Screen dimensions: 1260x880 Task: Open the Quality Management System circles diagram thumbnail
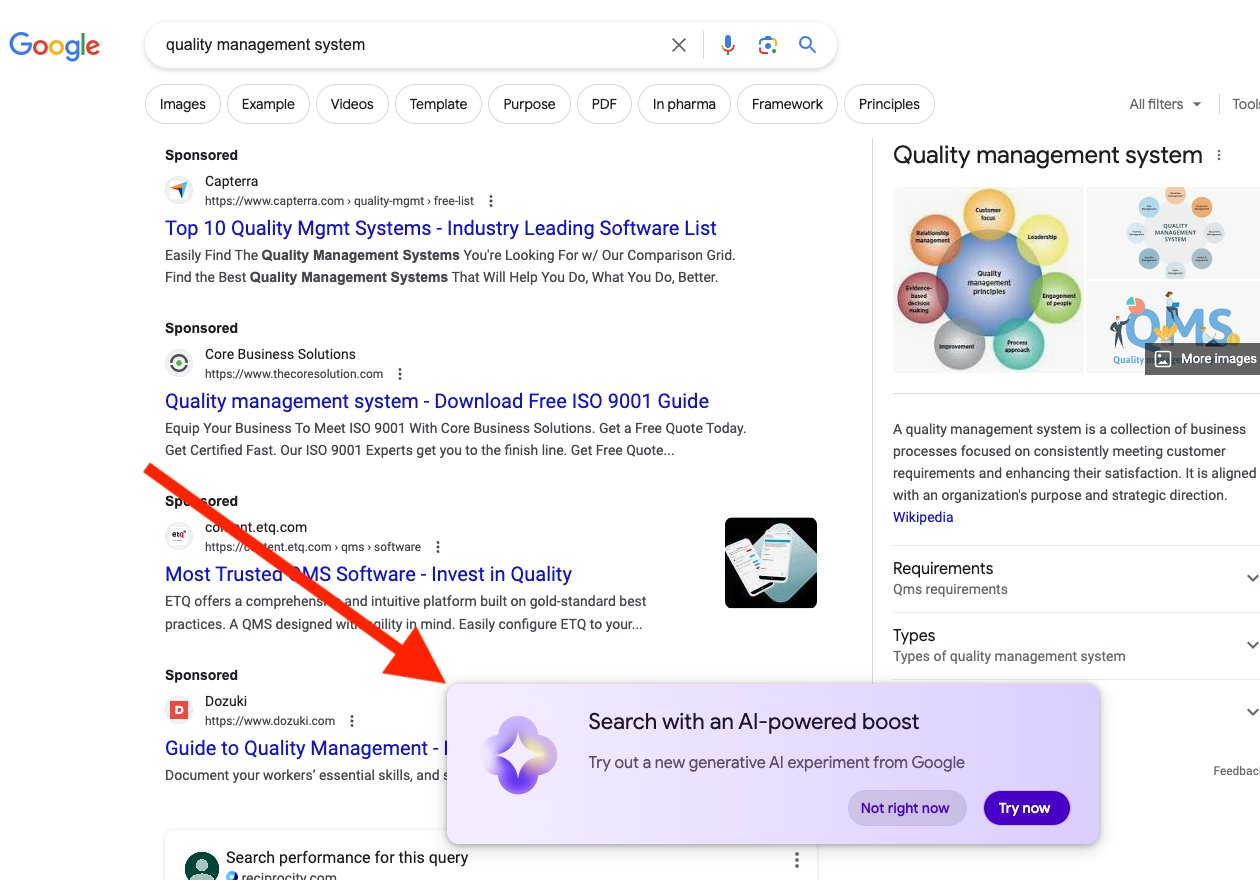click(x=1173, y=233)
